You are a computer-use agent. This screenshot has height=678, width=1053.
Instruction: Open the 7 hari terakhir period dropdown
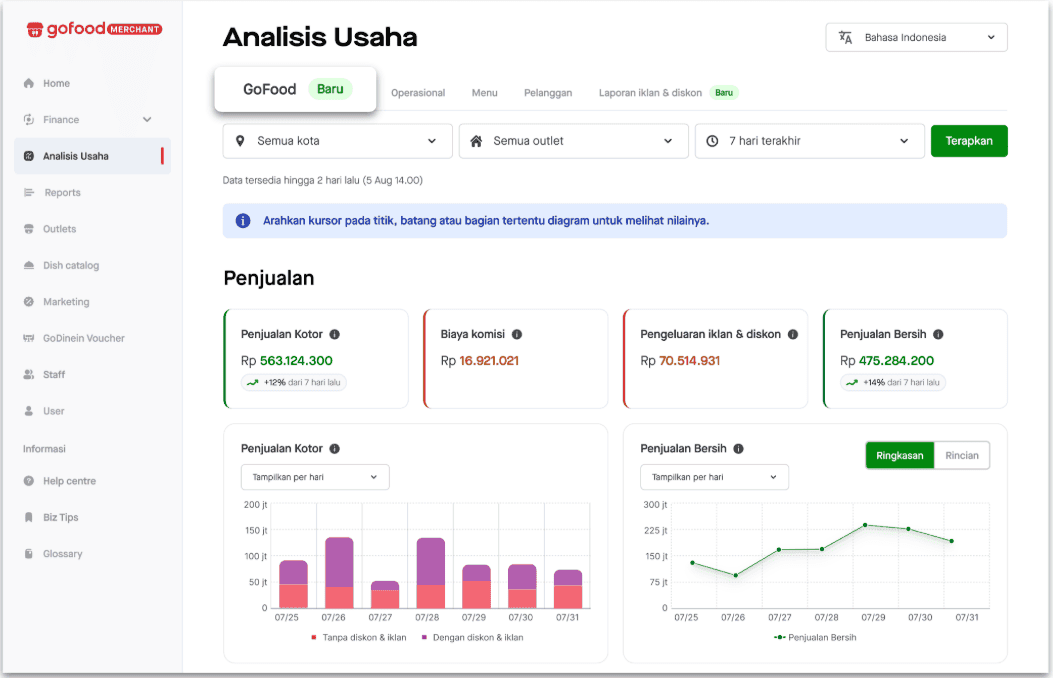pyautogui.click(x=809, y=141)
